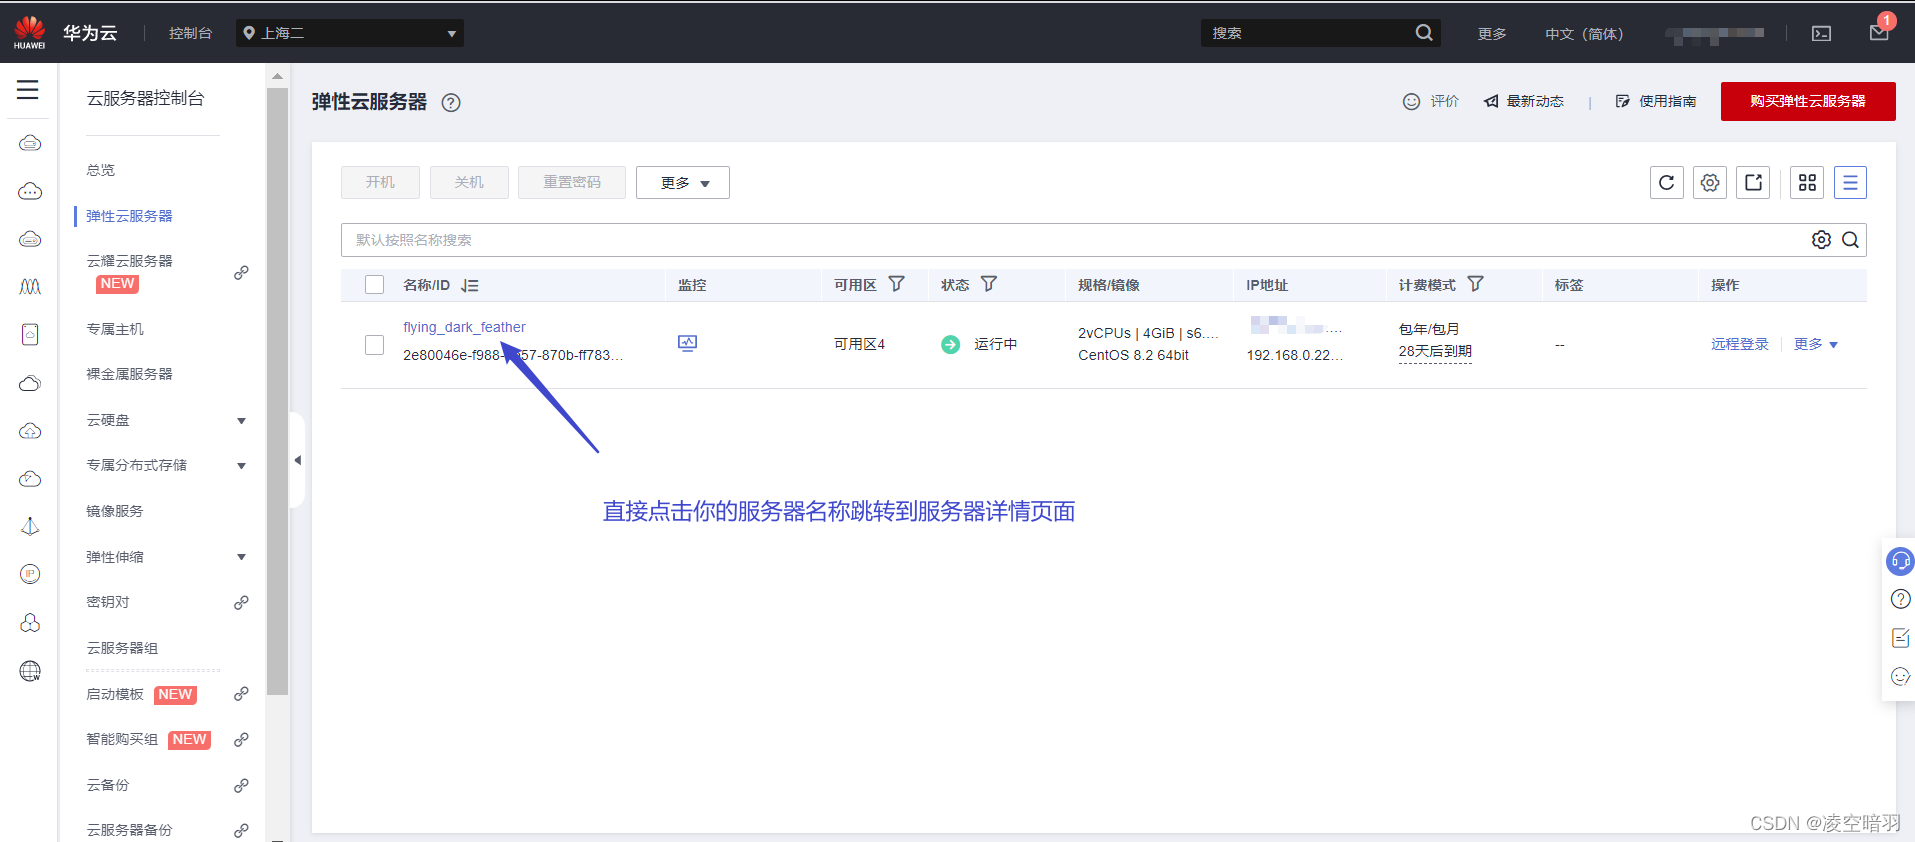
Task: Open the 更多 batch actions dropdown
Action: click(x=683, y=183)
